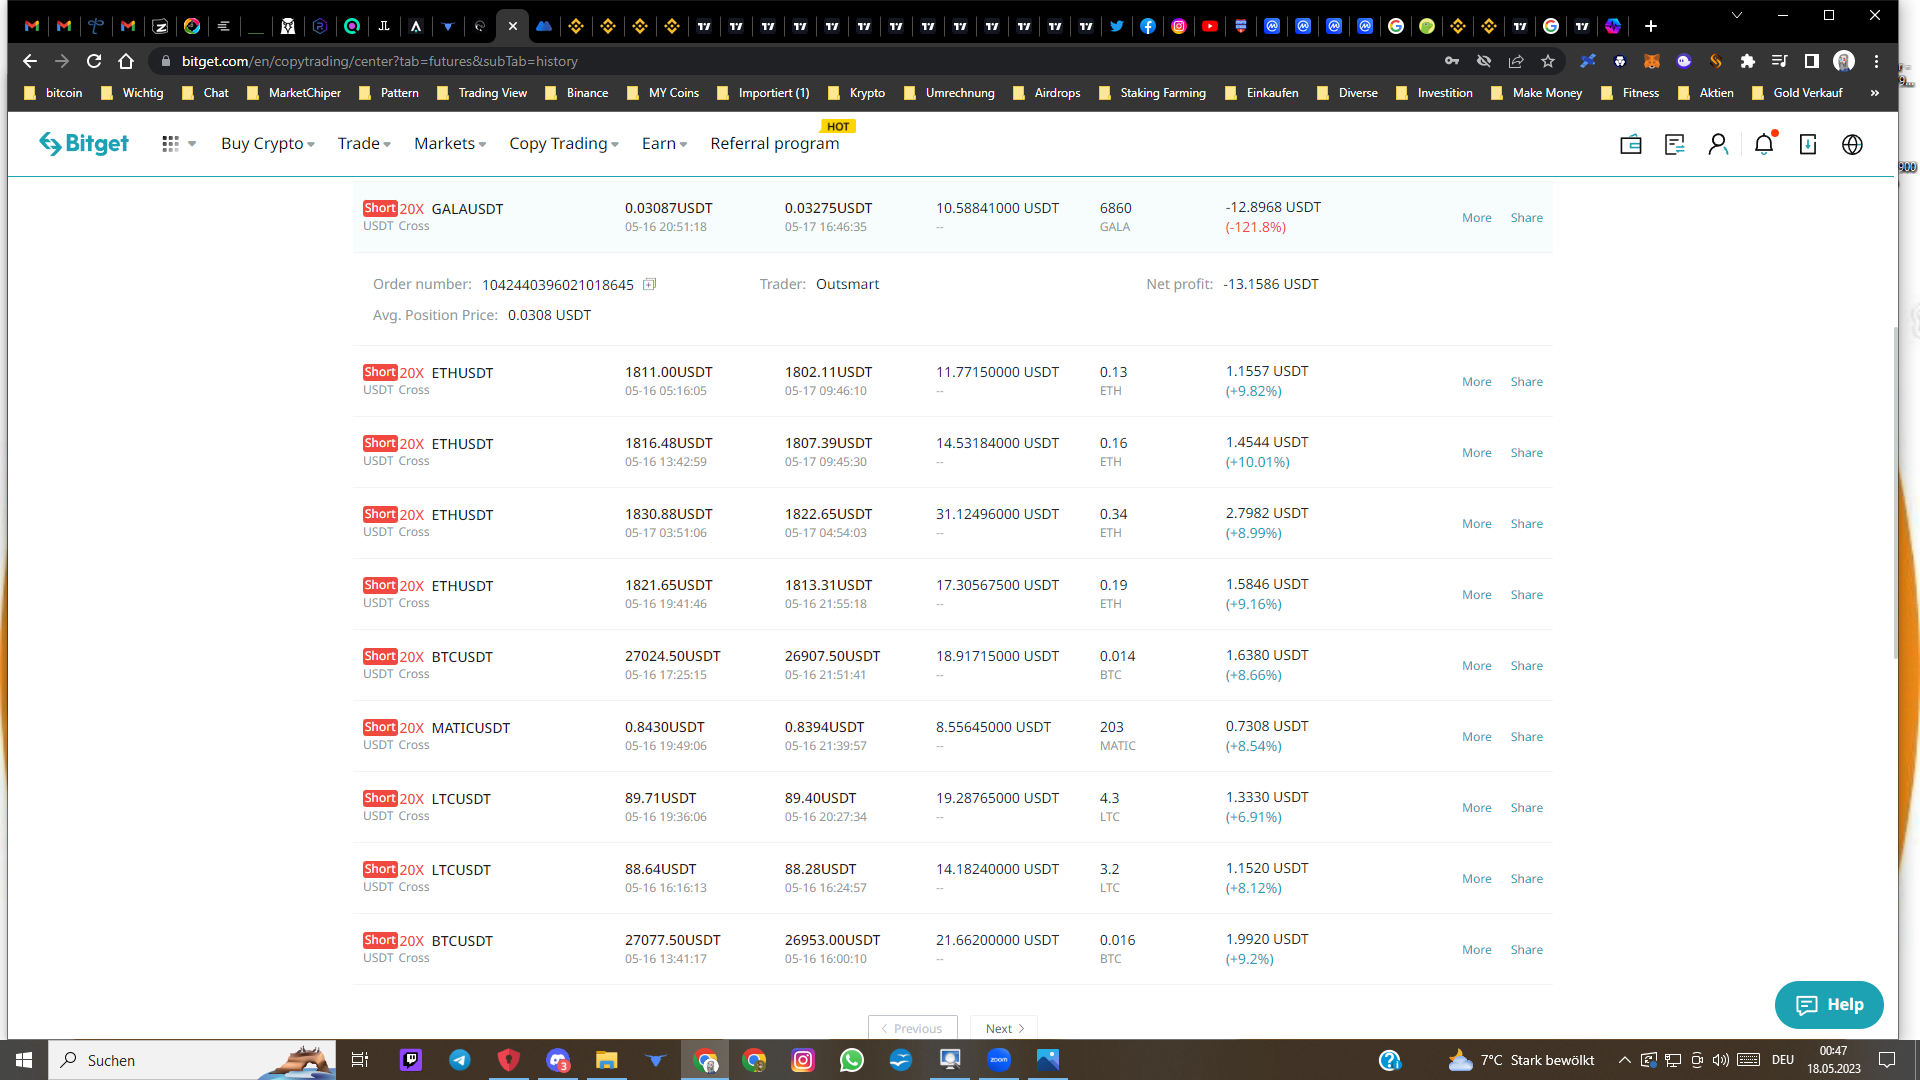Open the Windows notification center
This screenshot has height=1080, width=1920.
point(1887,1060)
